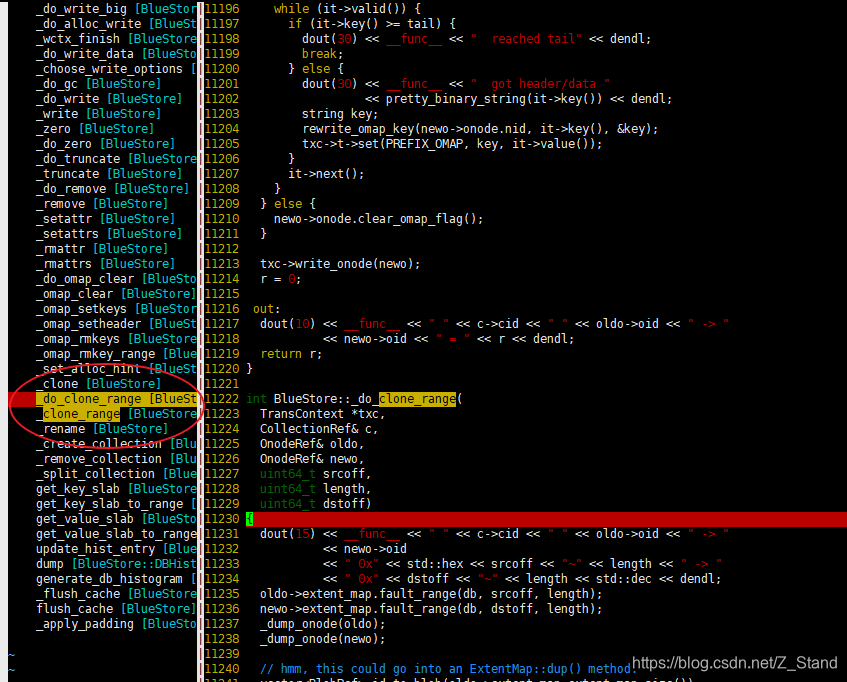
Task: Open _omap_clear [BlueStore] tag
Action: click(116, 294)
